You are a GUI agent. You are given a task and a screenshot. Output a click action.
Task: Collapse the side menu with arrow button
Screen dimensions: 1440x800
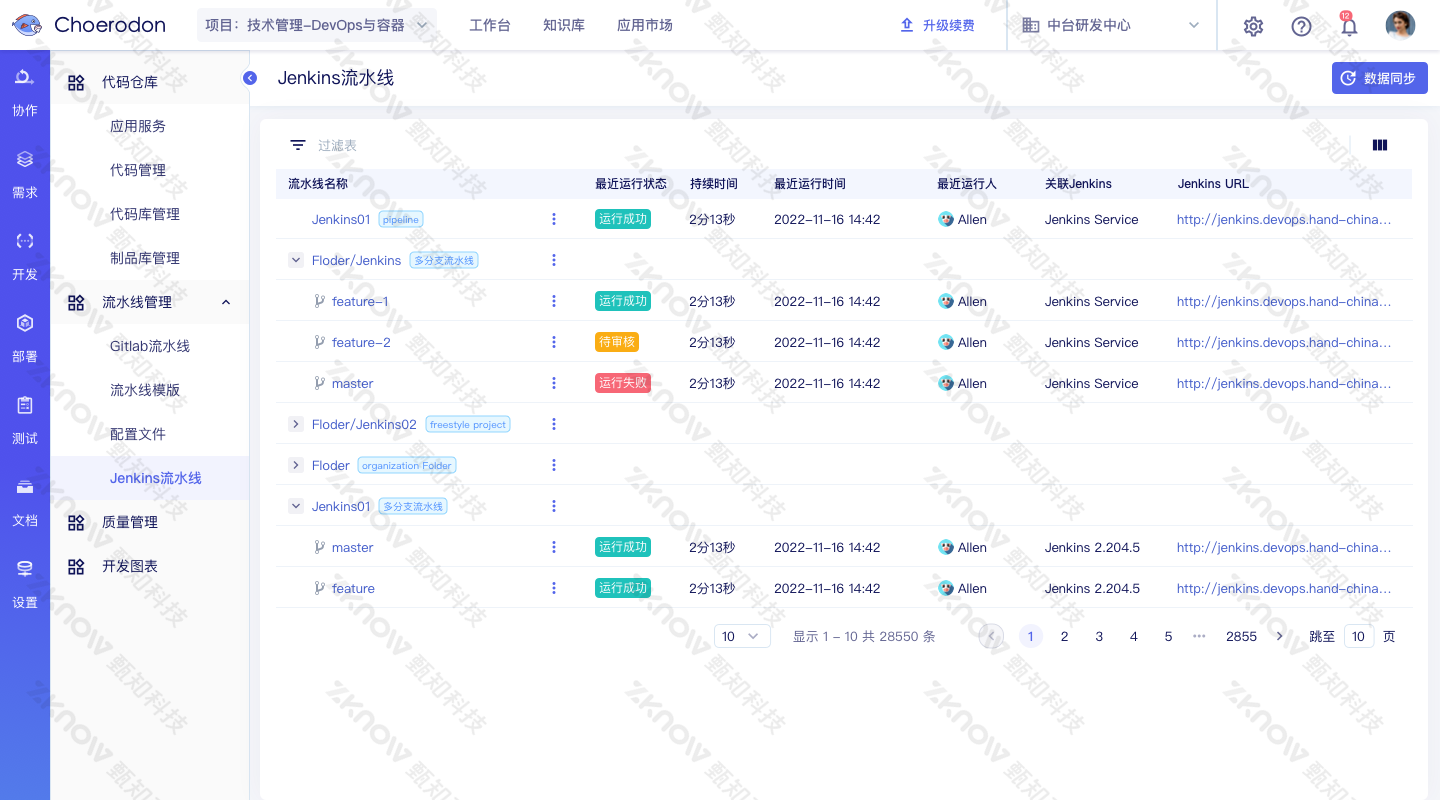click(x=250, y=78)
